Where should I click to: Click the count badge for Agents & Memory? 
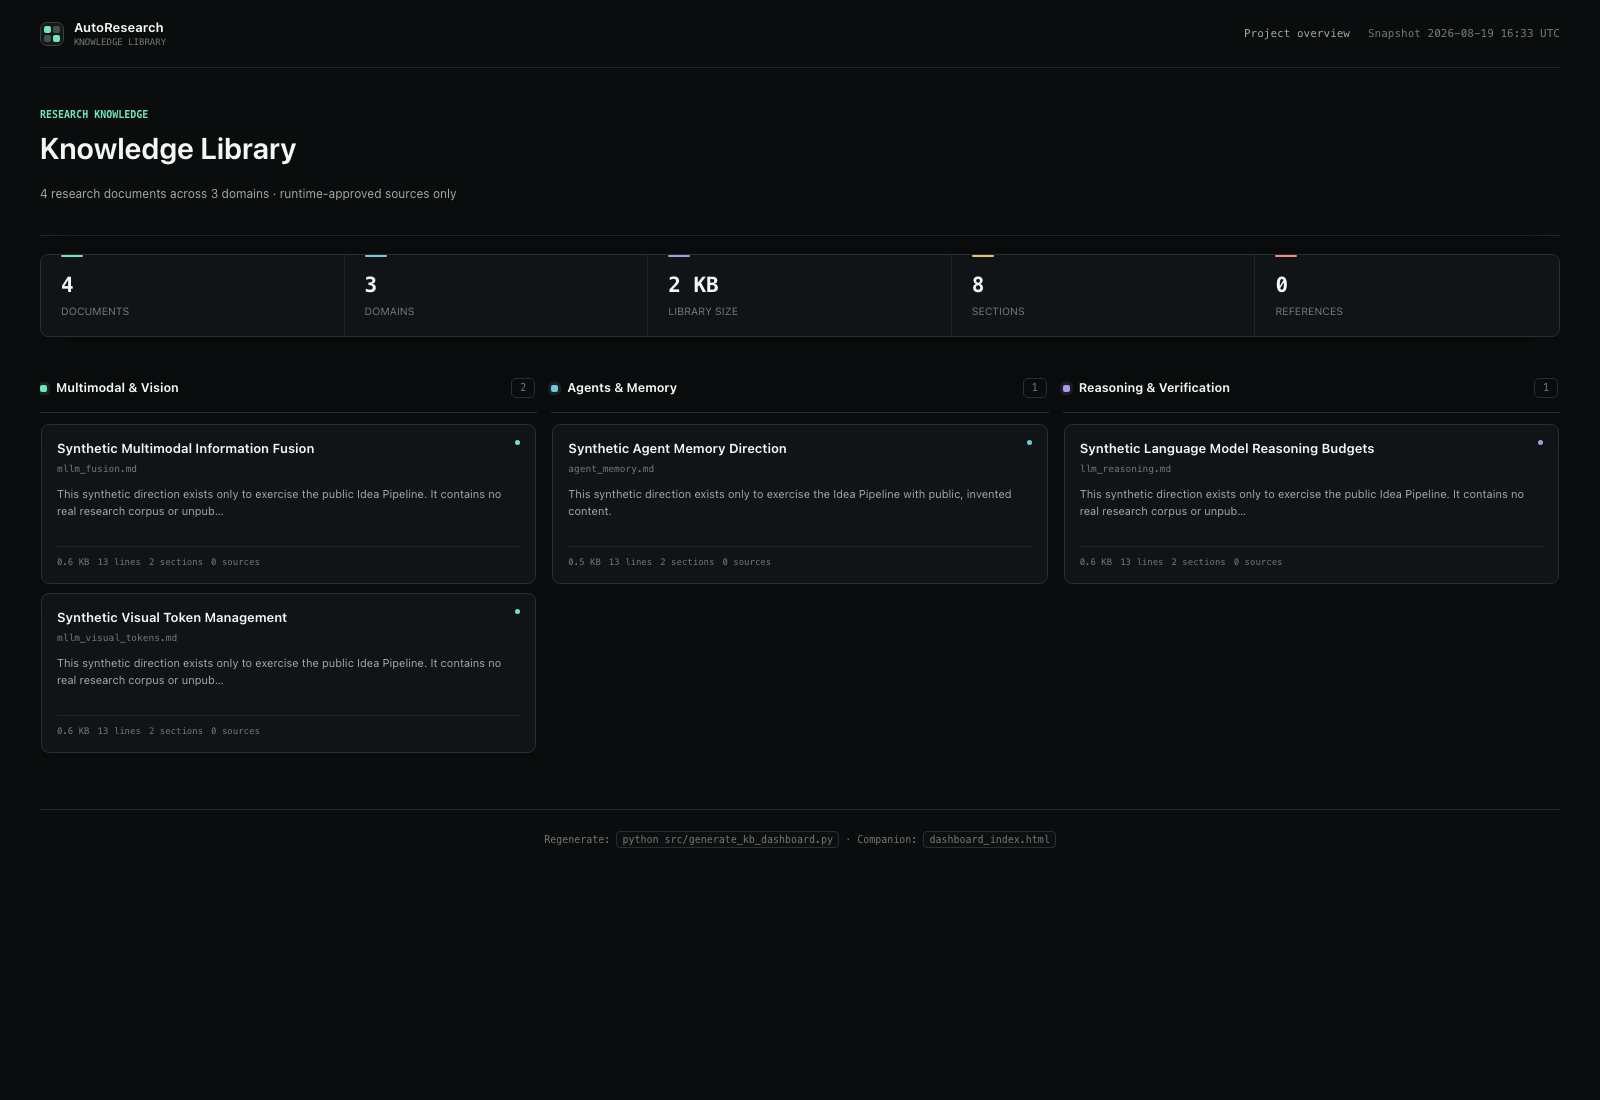1035,388
